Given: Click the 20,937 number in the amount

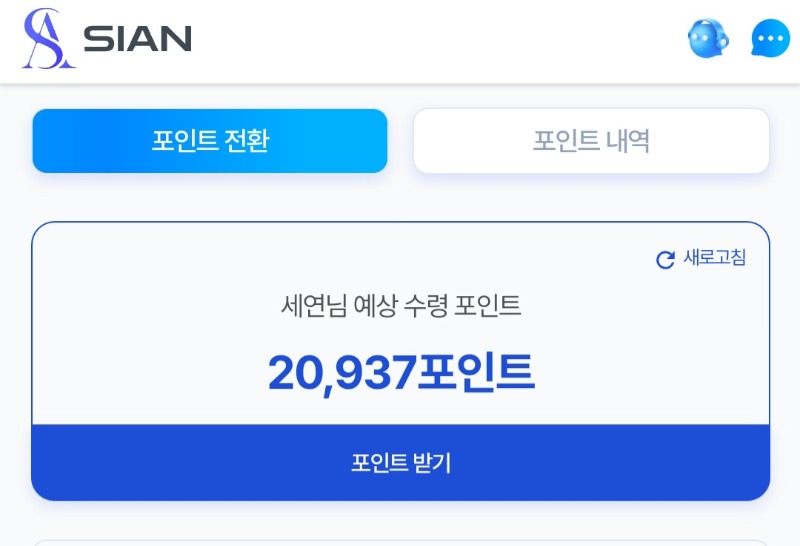Looking at the screenshot, I should pyautogui.click(x=341, y=373).
